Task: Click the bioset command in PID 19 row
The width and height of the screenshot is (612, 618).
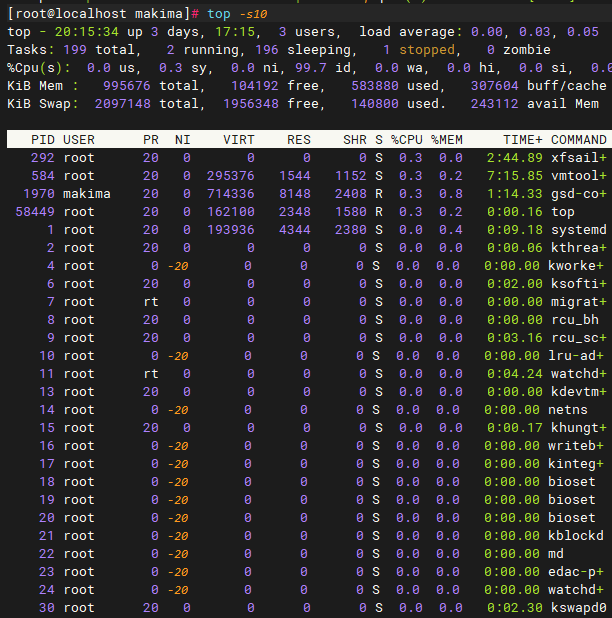Action: click(571, 500)
